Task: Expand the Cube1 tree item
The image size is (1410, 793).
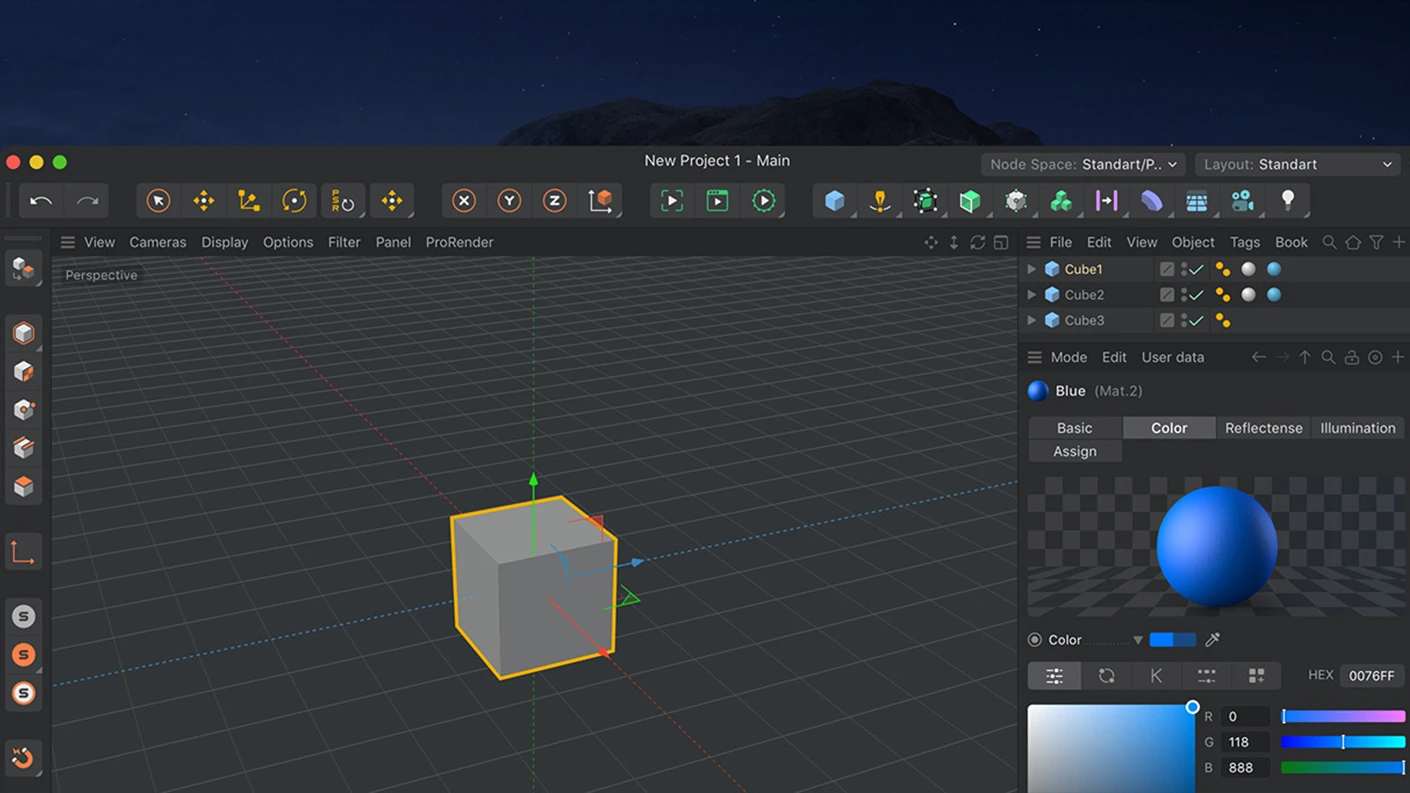Action: coord(1032,269)
